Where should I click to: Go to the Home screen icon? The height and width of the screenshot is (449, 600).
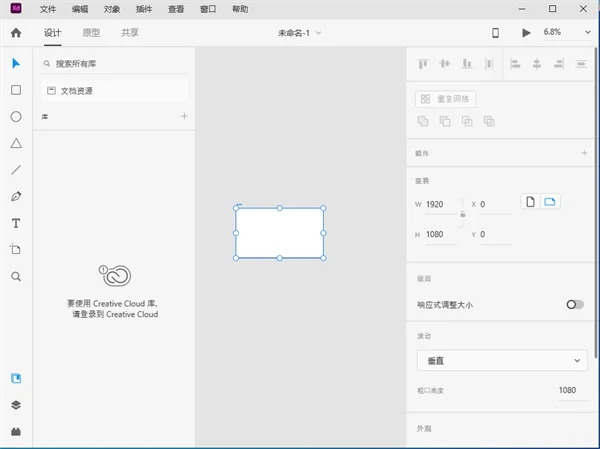coord(16,33)
